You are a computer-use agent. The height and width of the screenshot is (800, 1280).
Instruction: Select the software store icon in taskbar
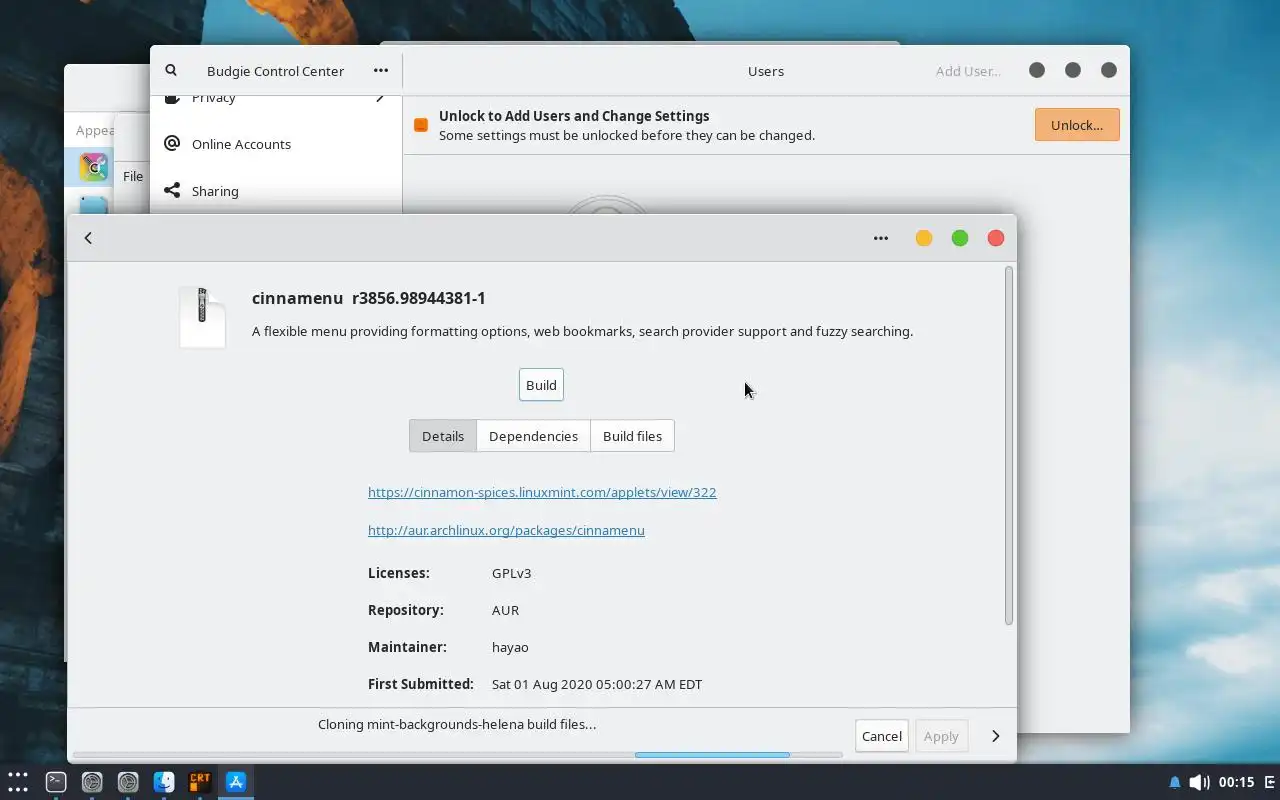(x=236, y=782)
